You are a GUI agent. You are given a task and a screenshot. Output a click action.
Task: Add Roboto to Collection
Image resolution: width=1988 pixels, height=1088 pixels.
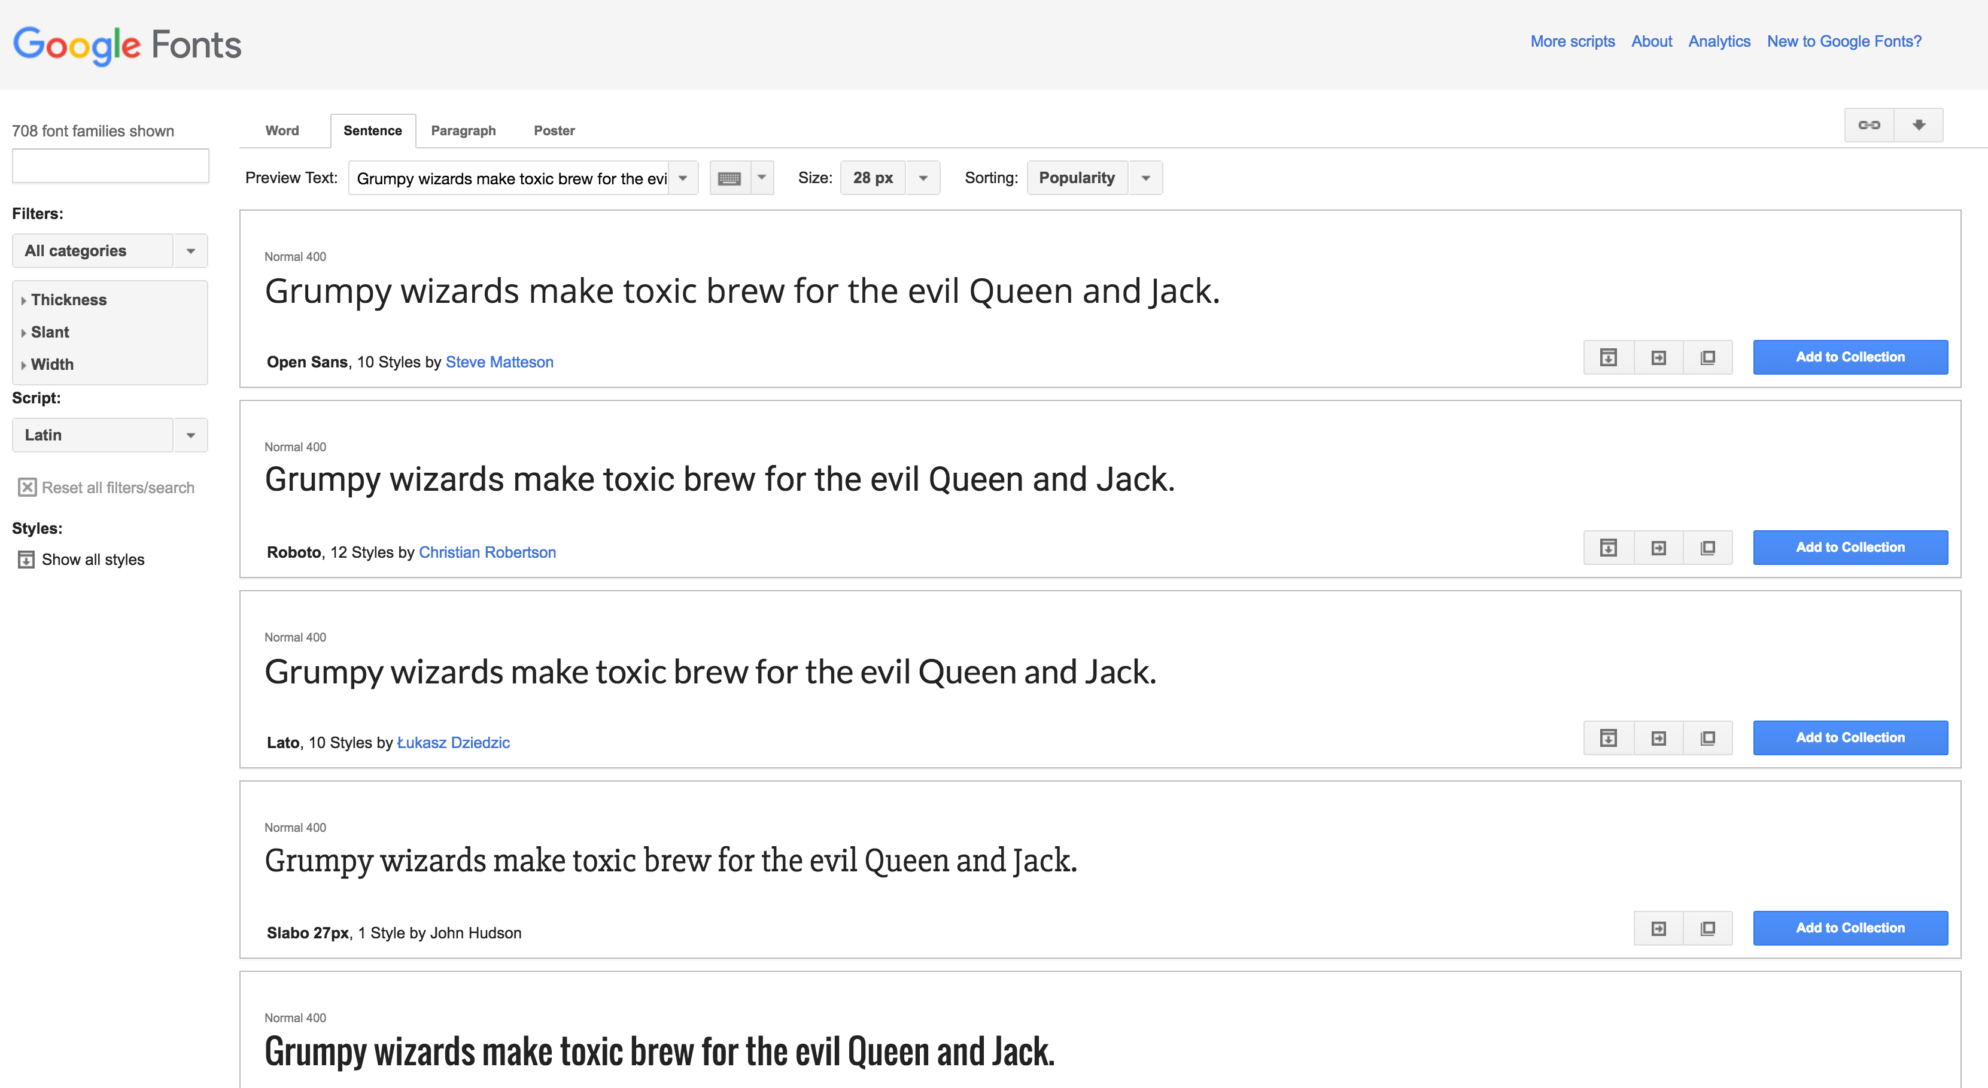click(x=1850, y=547)
